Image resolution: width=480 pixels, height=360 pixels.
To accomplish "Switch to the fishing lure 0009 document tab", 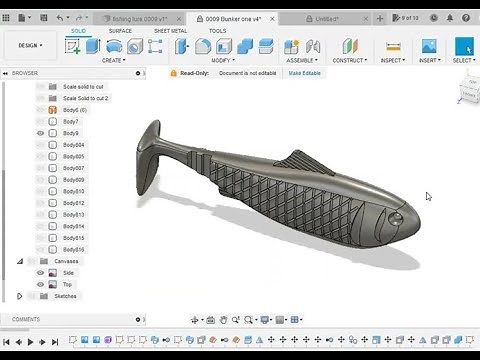I will (x=139, y=19).
